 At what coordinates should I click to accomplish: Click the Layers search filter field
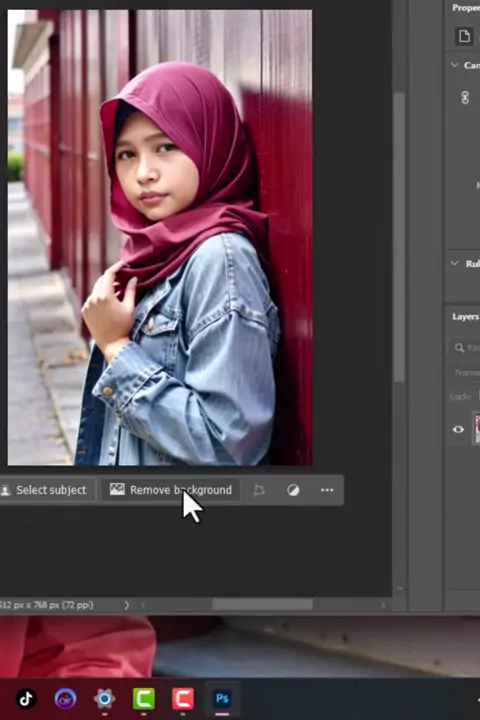tap(465, 348)
